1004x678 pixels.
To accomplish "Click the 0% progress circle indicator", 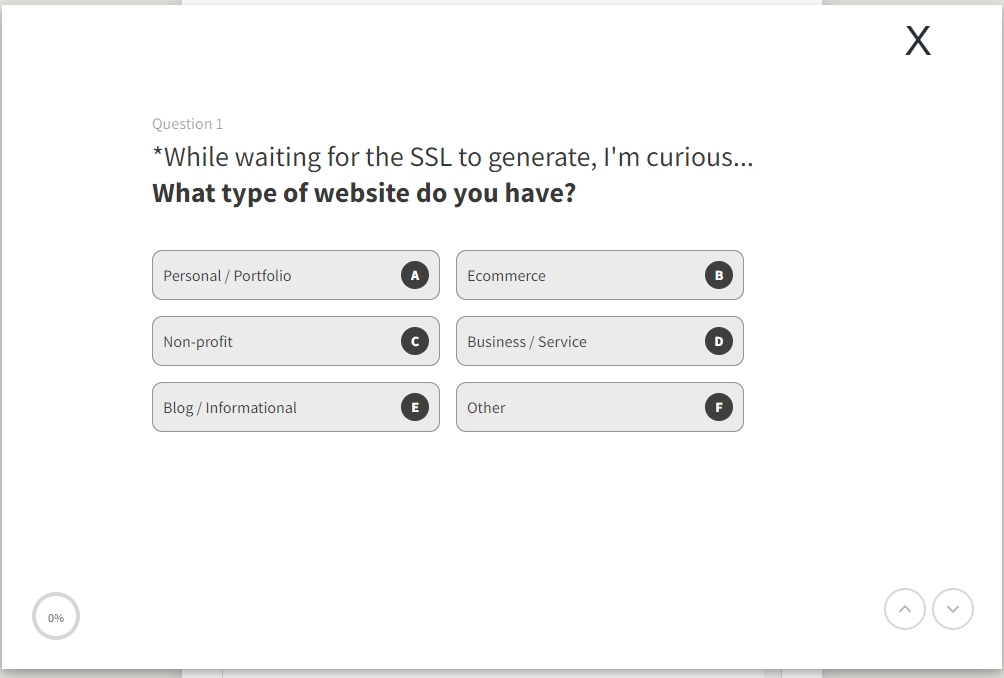I will 56,617.
